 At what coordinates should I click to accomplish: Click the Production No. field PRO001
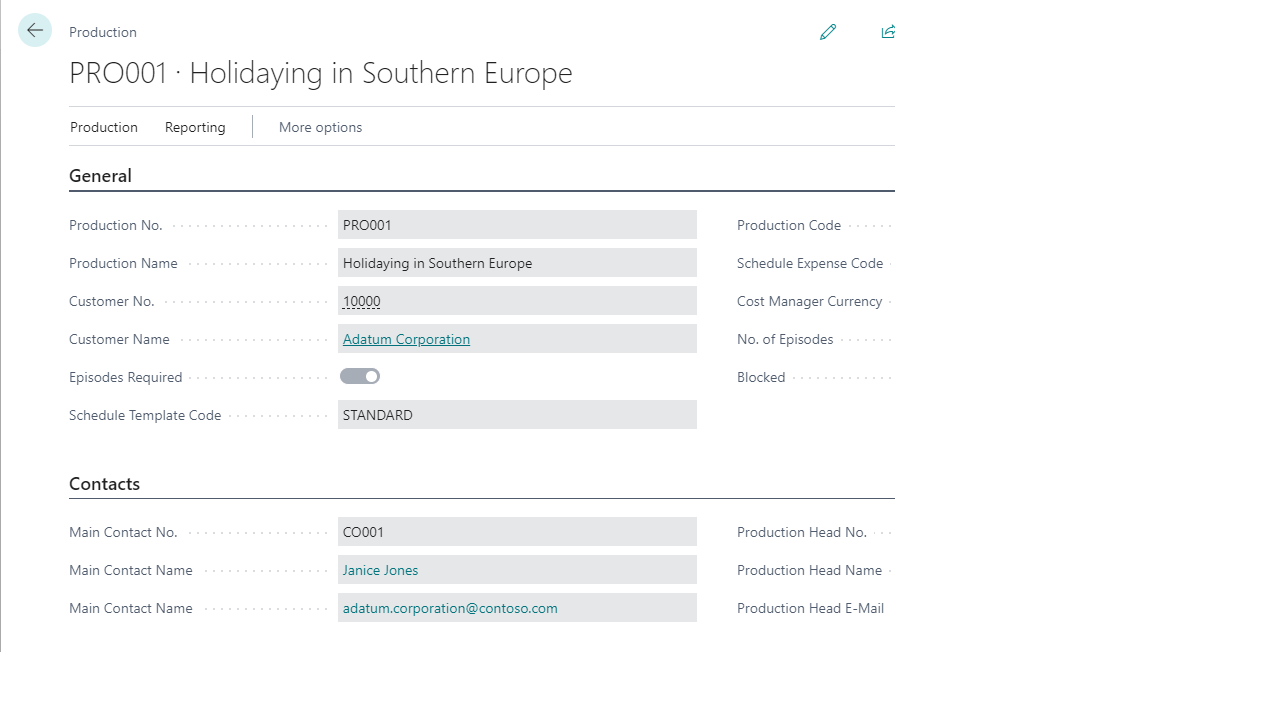517,225
